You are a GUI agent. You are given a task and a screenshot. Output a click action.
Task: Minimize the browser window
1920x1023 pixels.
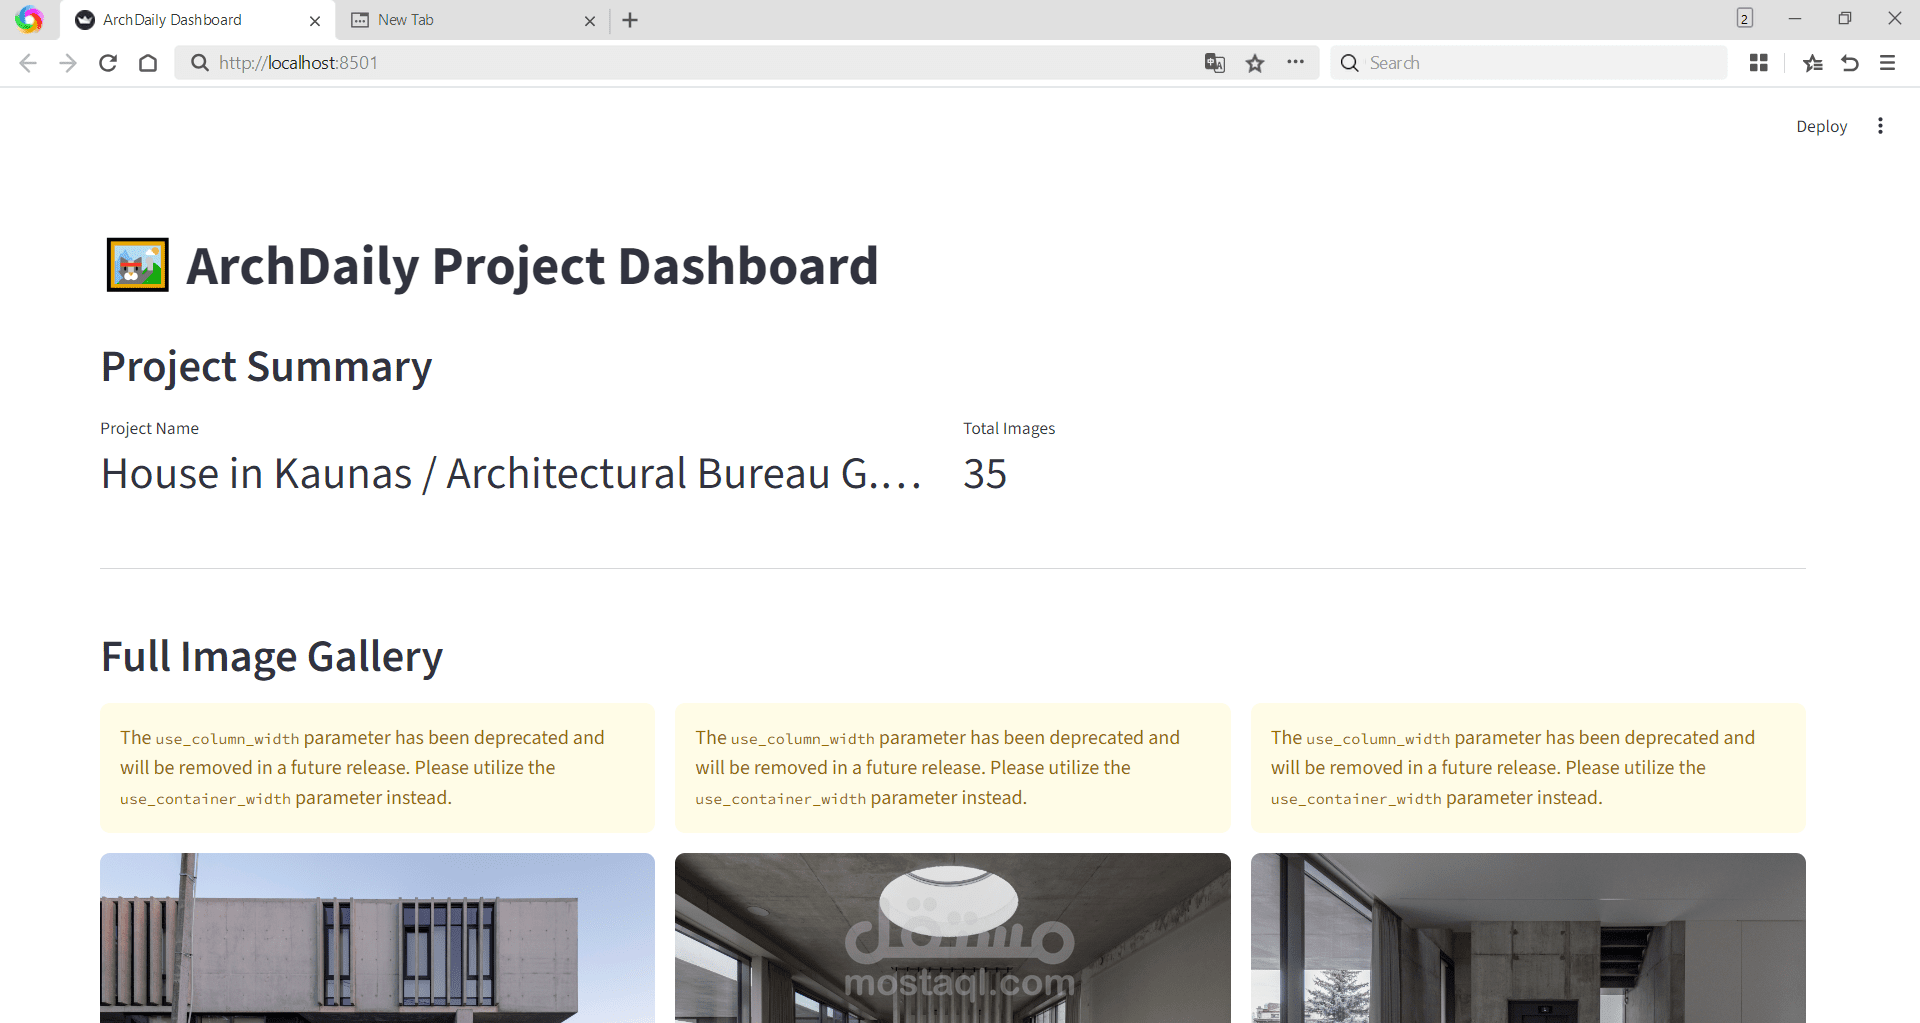pos(1795,18)
